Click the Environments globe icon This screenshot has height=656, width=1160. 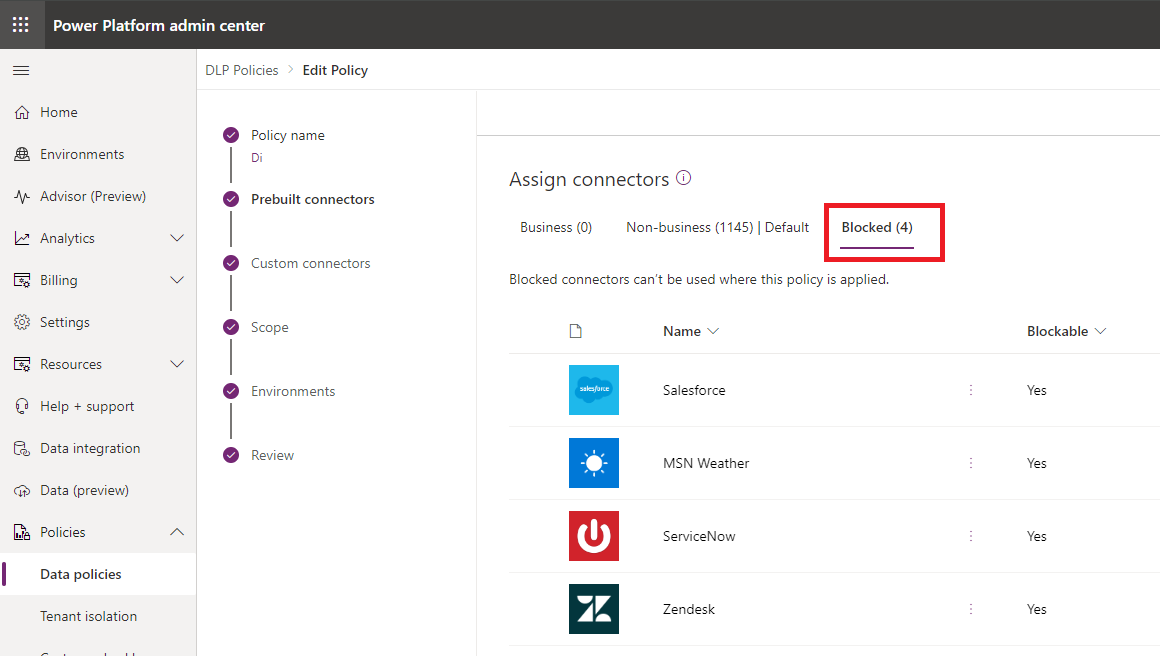pyautogui.click(x=22, y=155)
